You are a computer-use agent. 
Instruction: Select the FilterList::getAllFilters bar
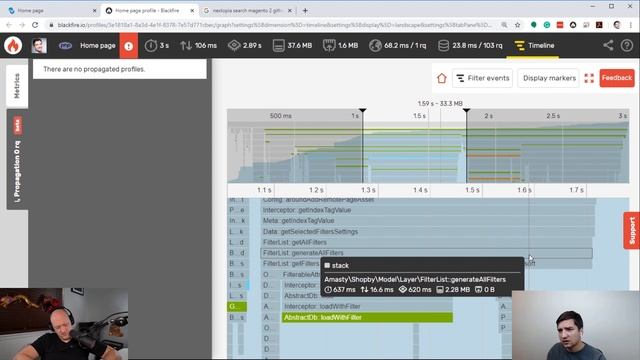(427, 242)
